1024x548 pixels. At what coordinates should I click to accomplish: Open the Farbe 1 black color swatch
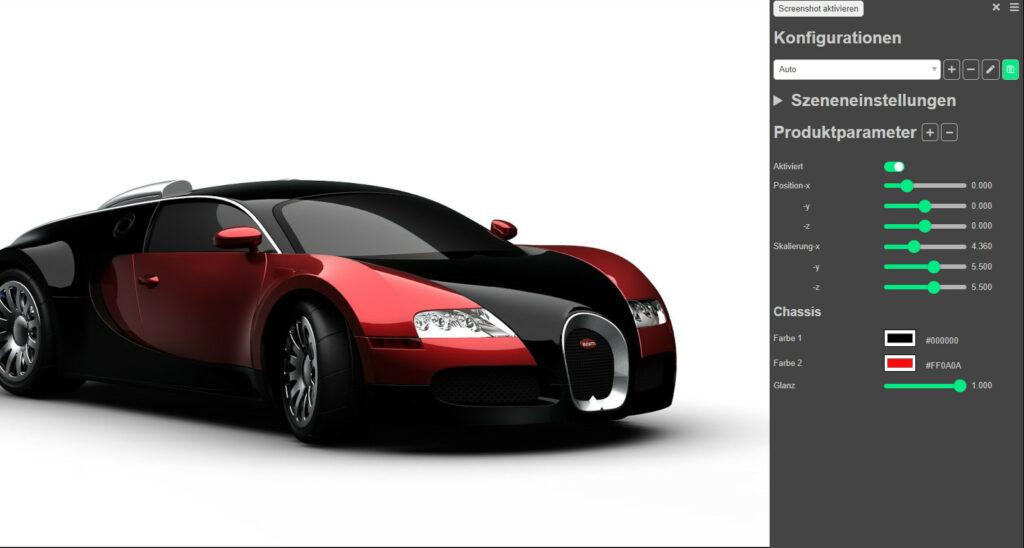tap(899, 338)
